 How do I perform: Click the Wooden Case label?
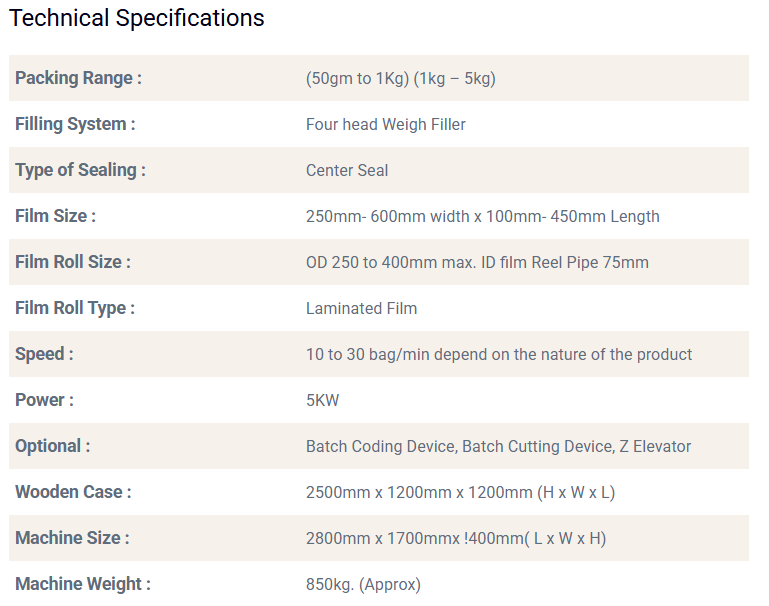(x=73, y=492)
